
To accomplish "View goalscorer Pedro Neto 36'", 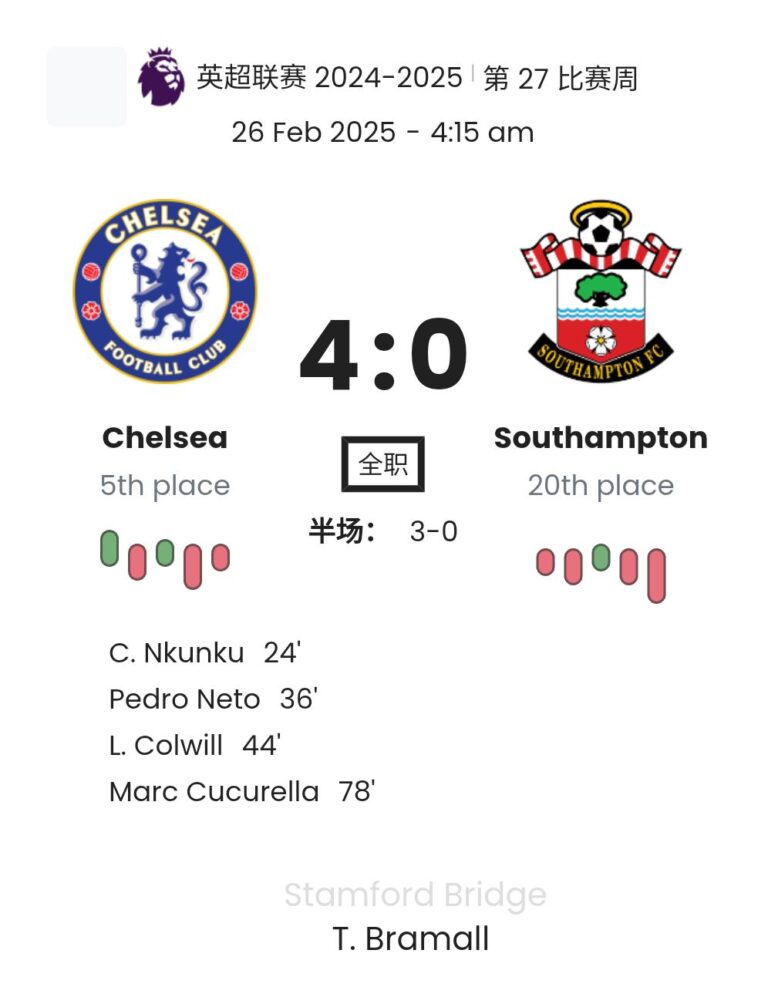I will (213, 699).
